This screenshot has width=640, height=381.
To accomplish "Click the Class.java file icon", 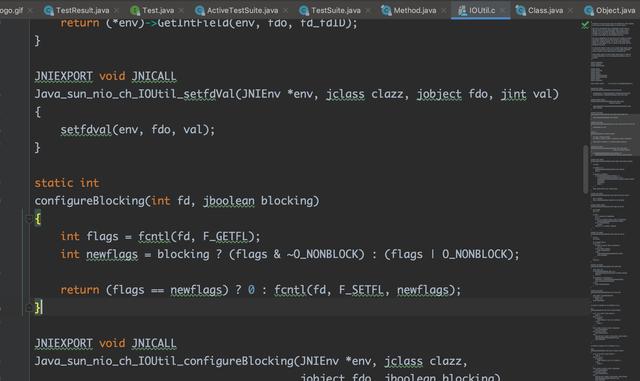I will pyautogui.click(x=520, y=11).
